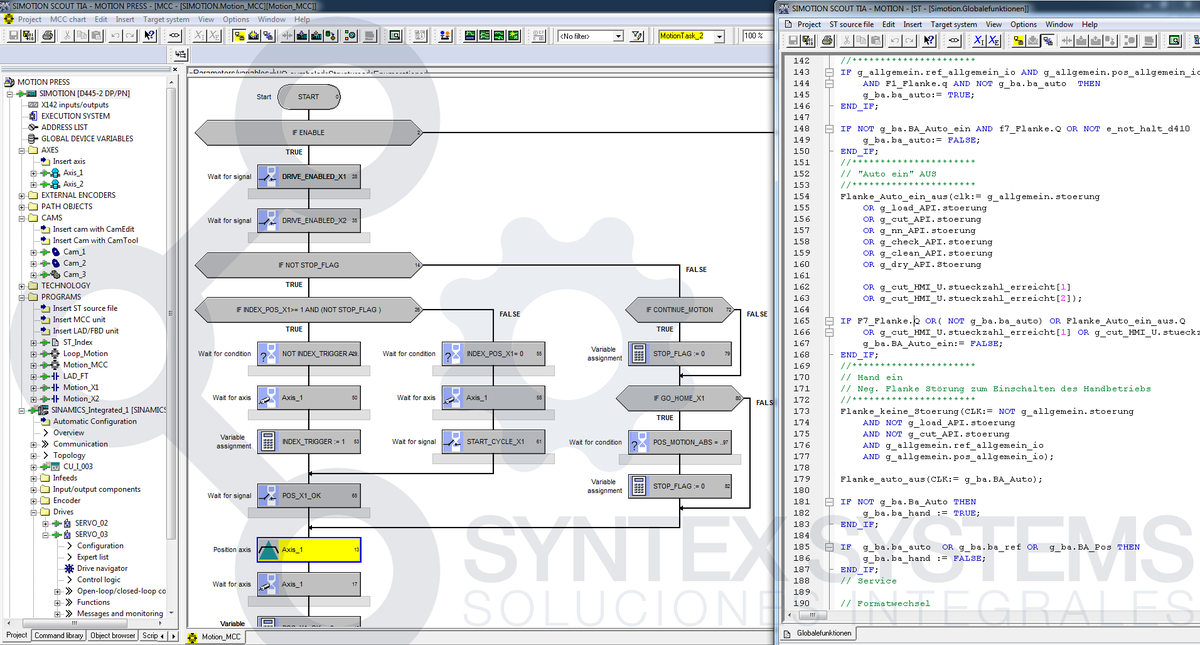Image resolution: width=1200 pixels, height=645 pixels.
Task: Collapse the AXES folder in project tree
Action: (x=23, y=150)
